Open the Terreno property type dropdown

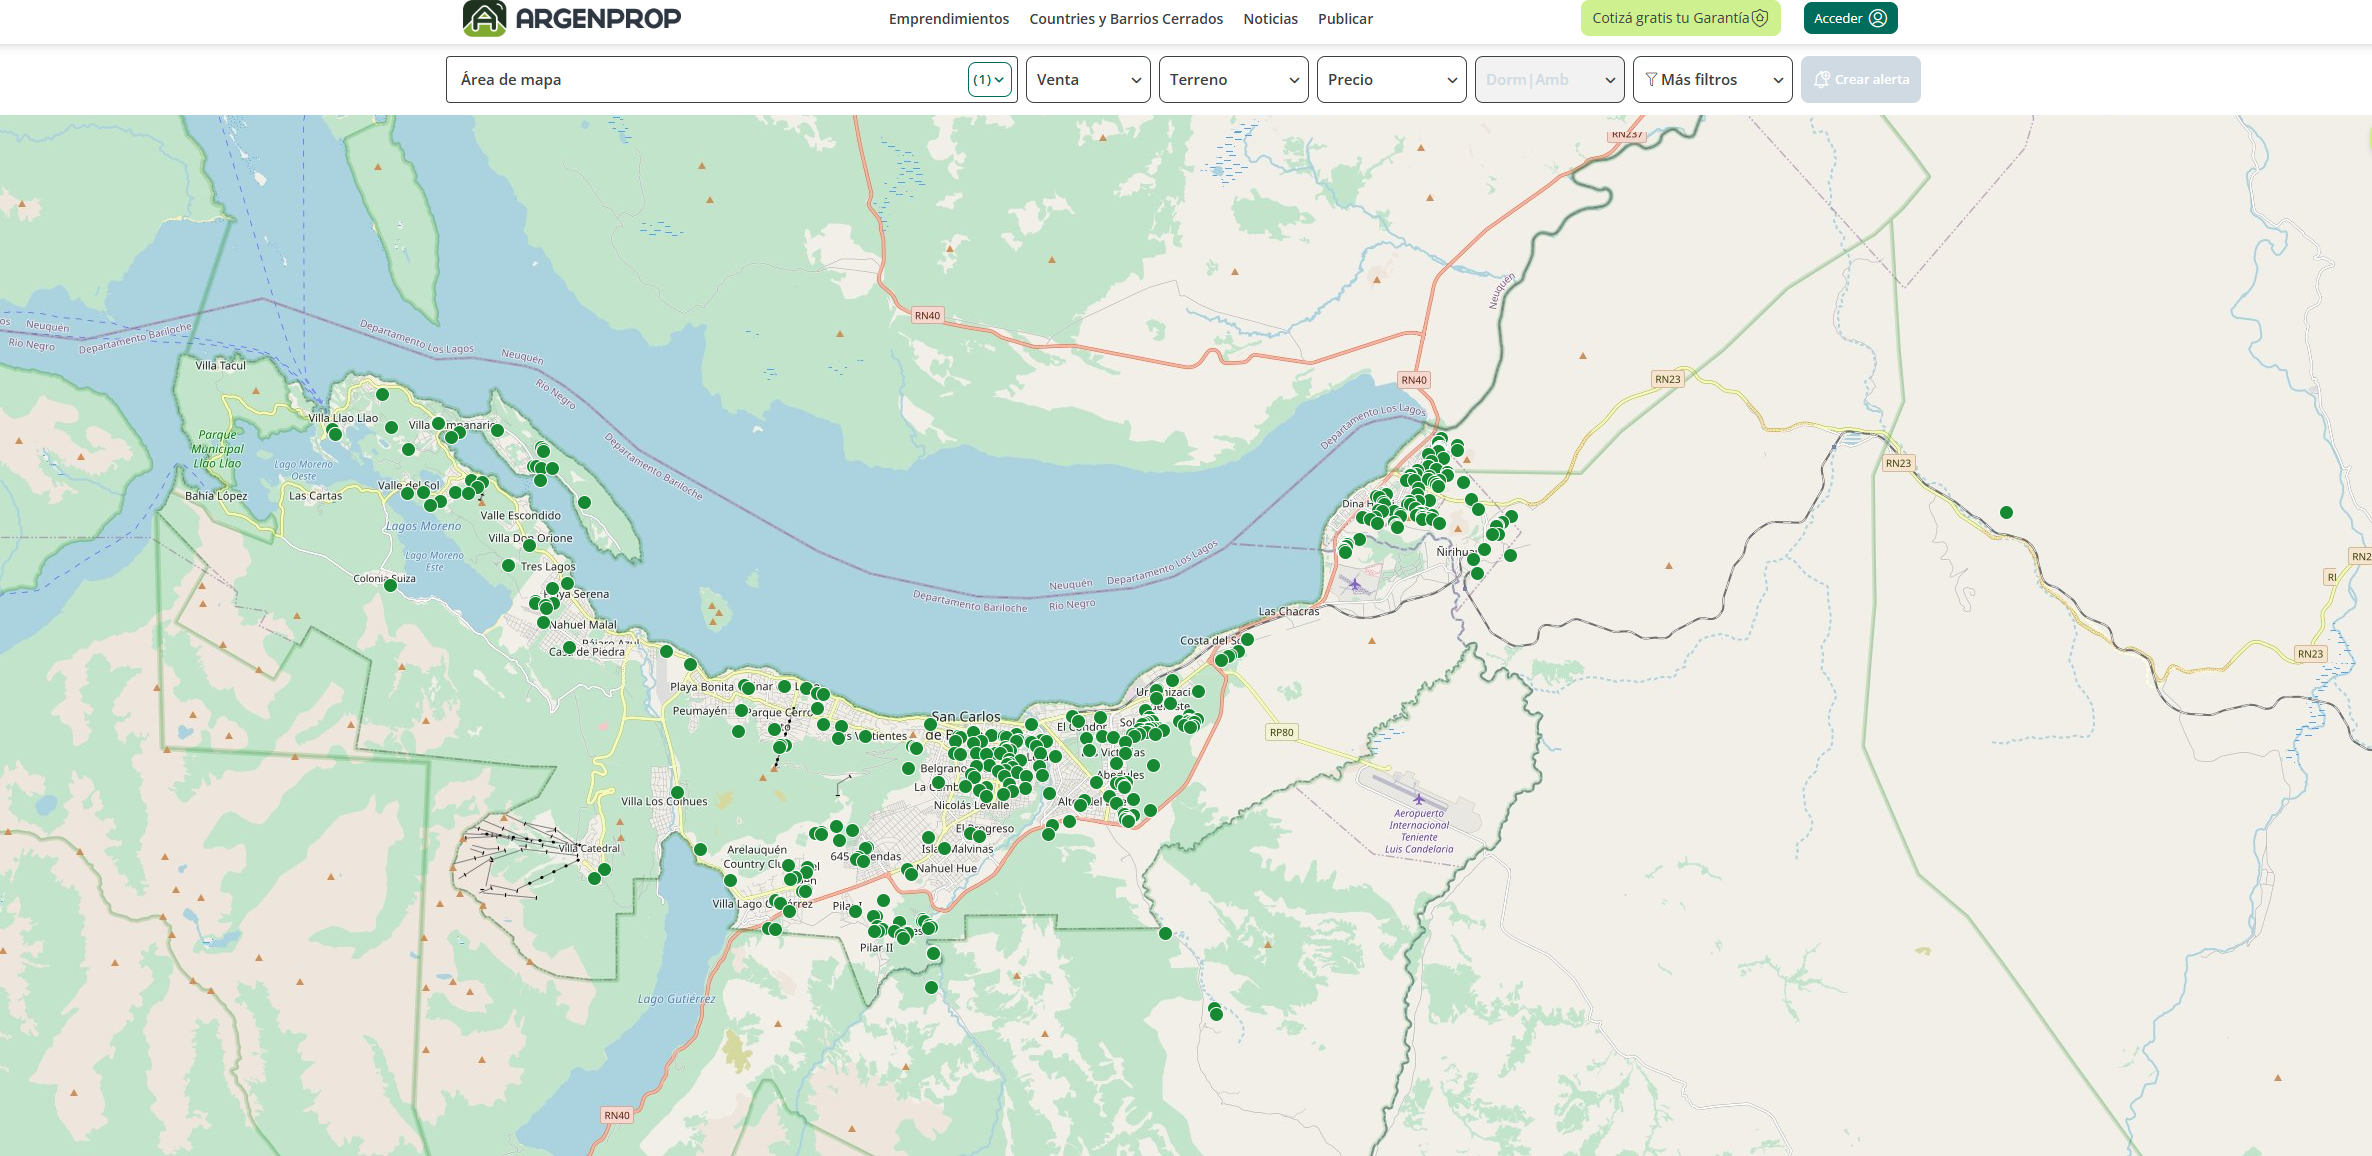tap(1233, 80)
